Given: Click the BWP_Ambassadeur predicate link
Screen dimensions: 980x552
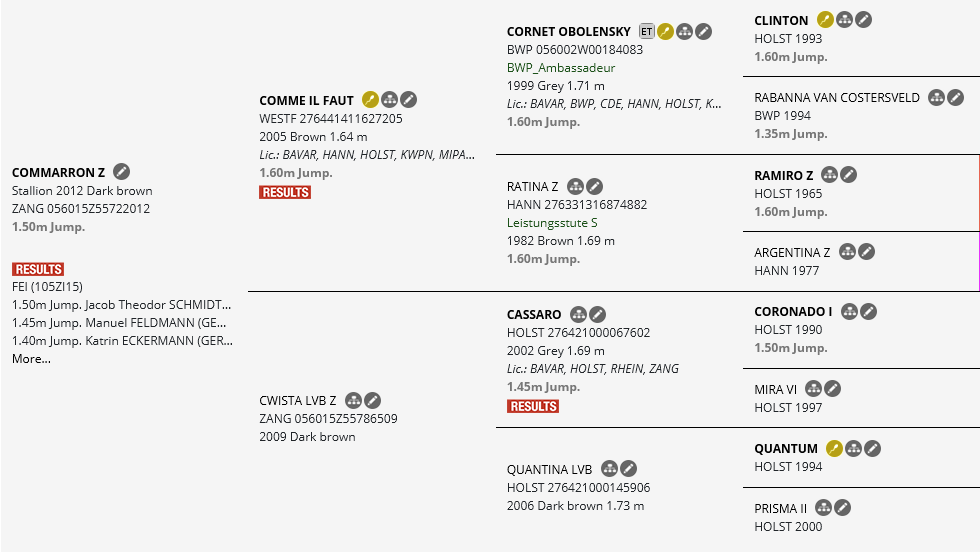Looking at the screenshot, I should pyautogui.click(x=561, y=68).
